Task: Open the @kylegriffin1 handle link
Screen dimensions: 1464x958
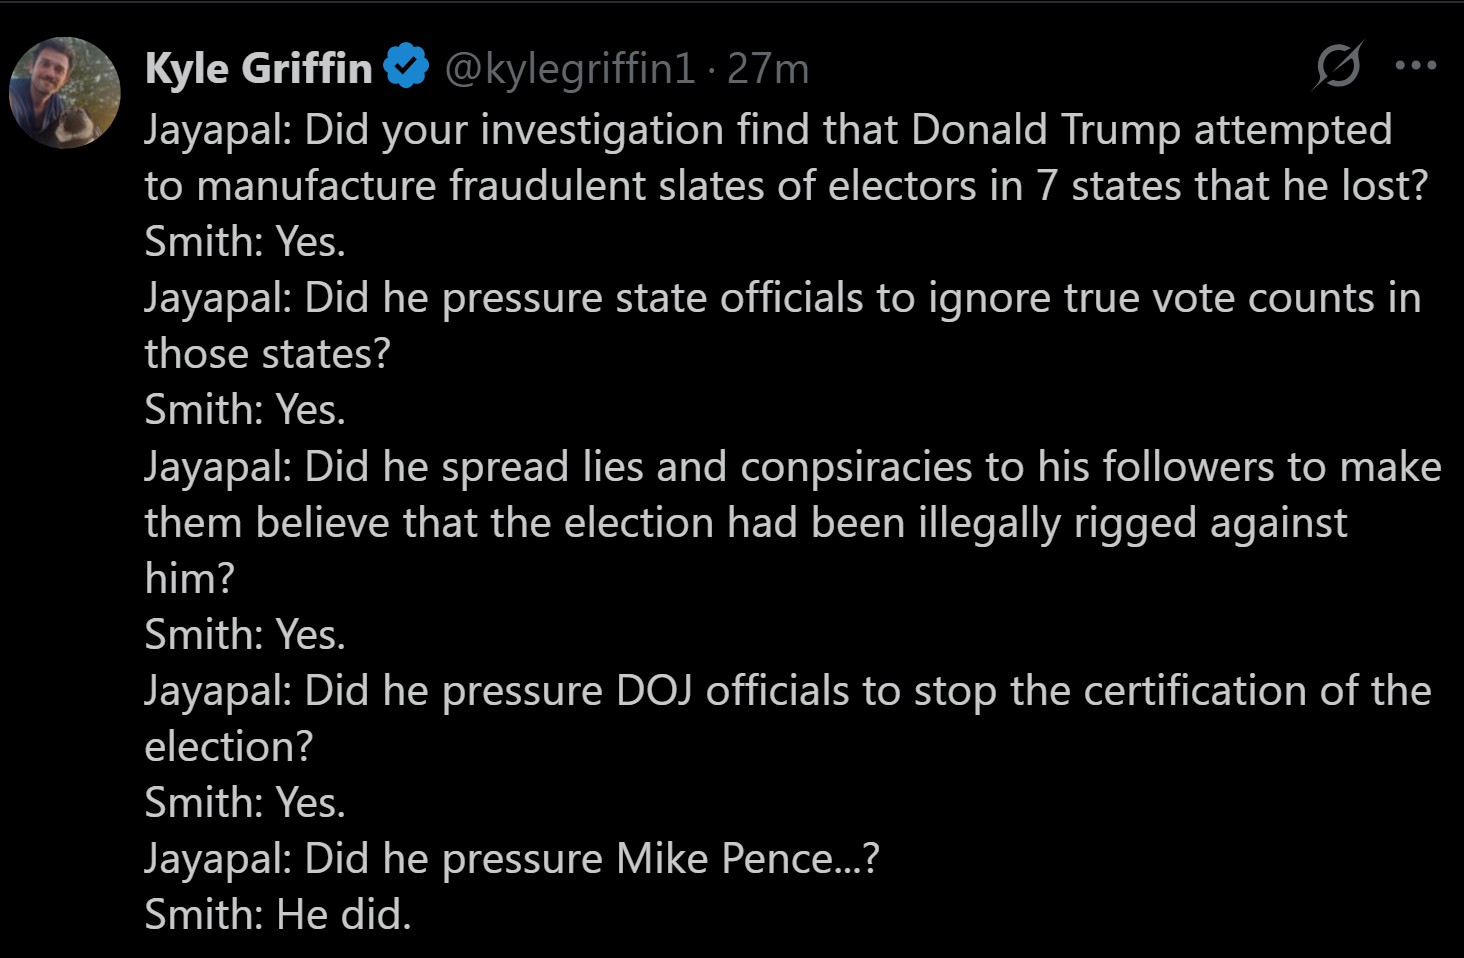Action: [x=569, y=68]
